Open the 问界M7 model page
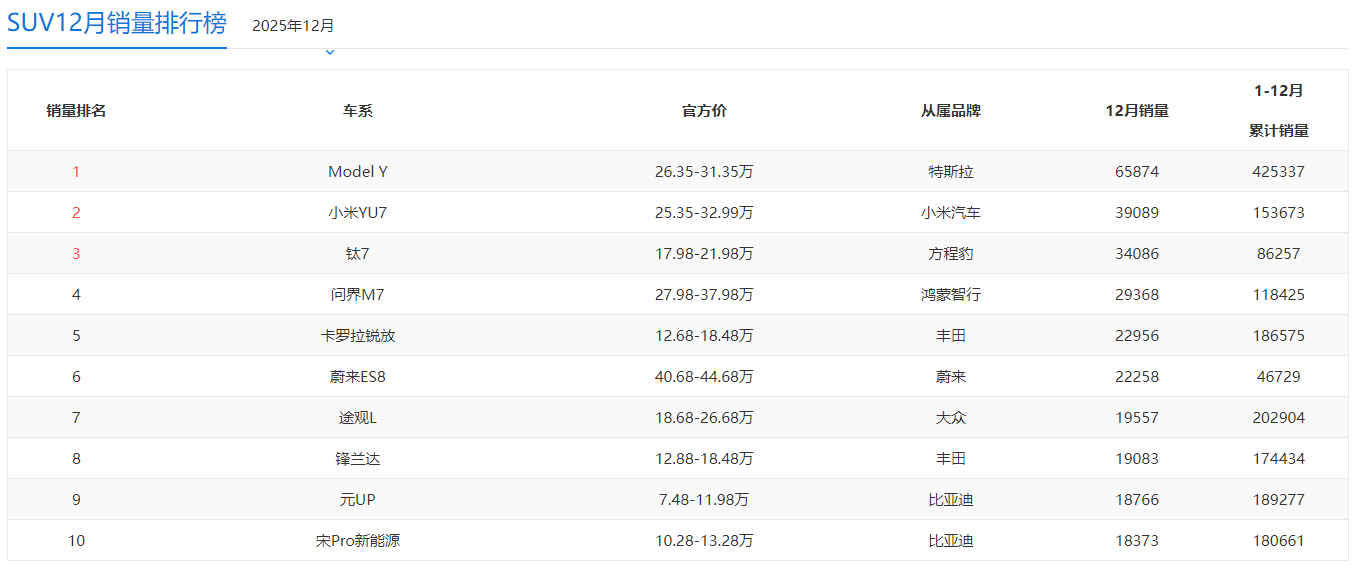 tap(358, 295)
